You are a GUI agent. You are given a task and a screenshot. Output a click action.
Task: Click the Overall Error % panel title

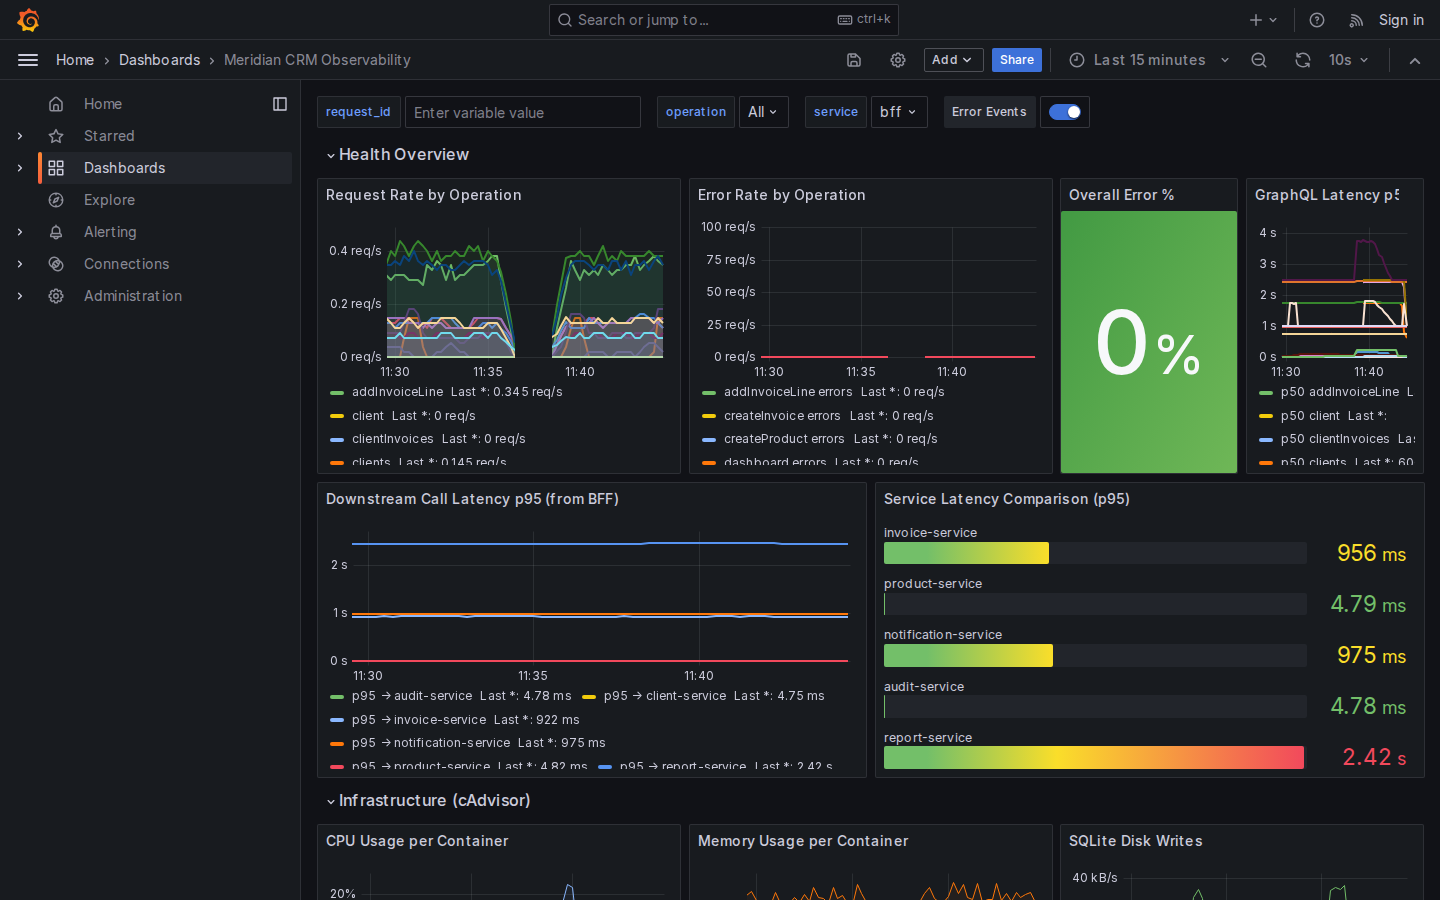pos(1121,195)
